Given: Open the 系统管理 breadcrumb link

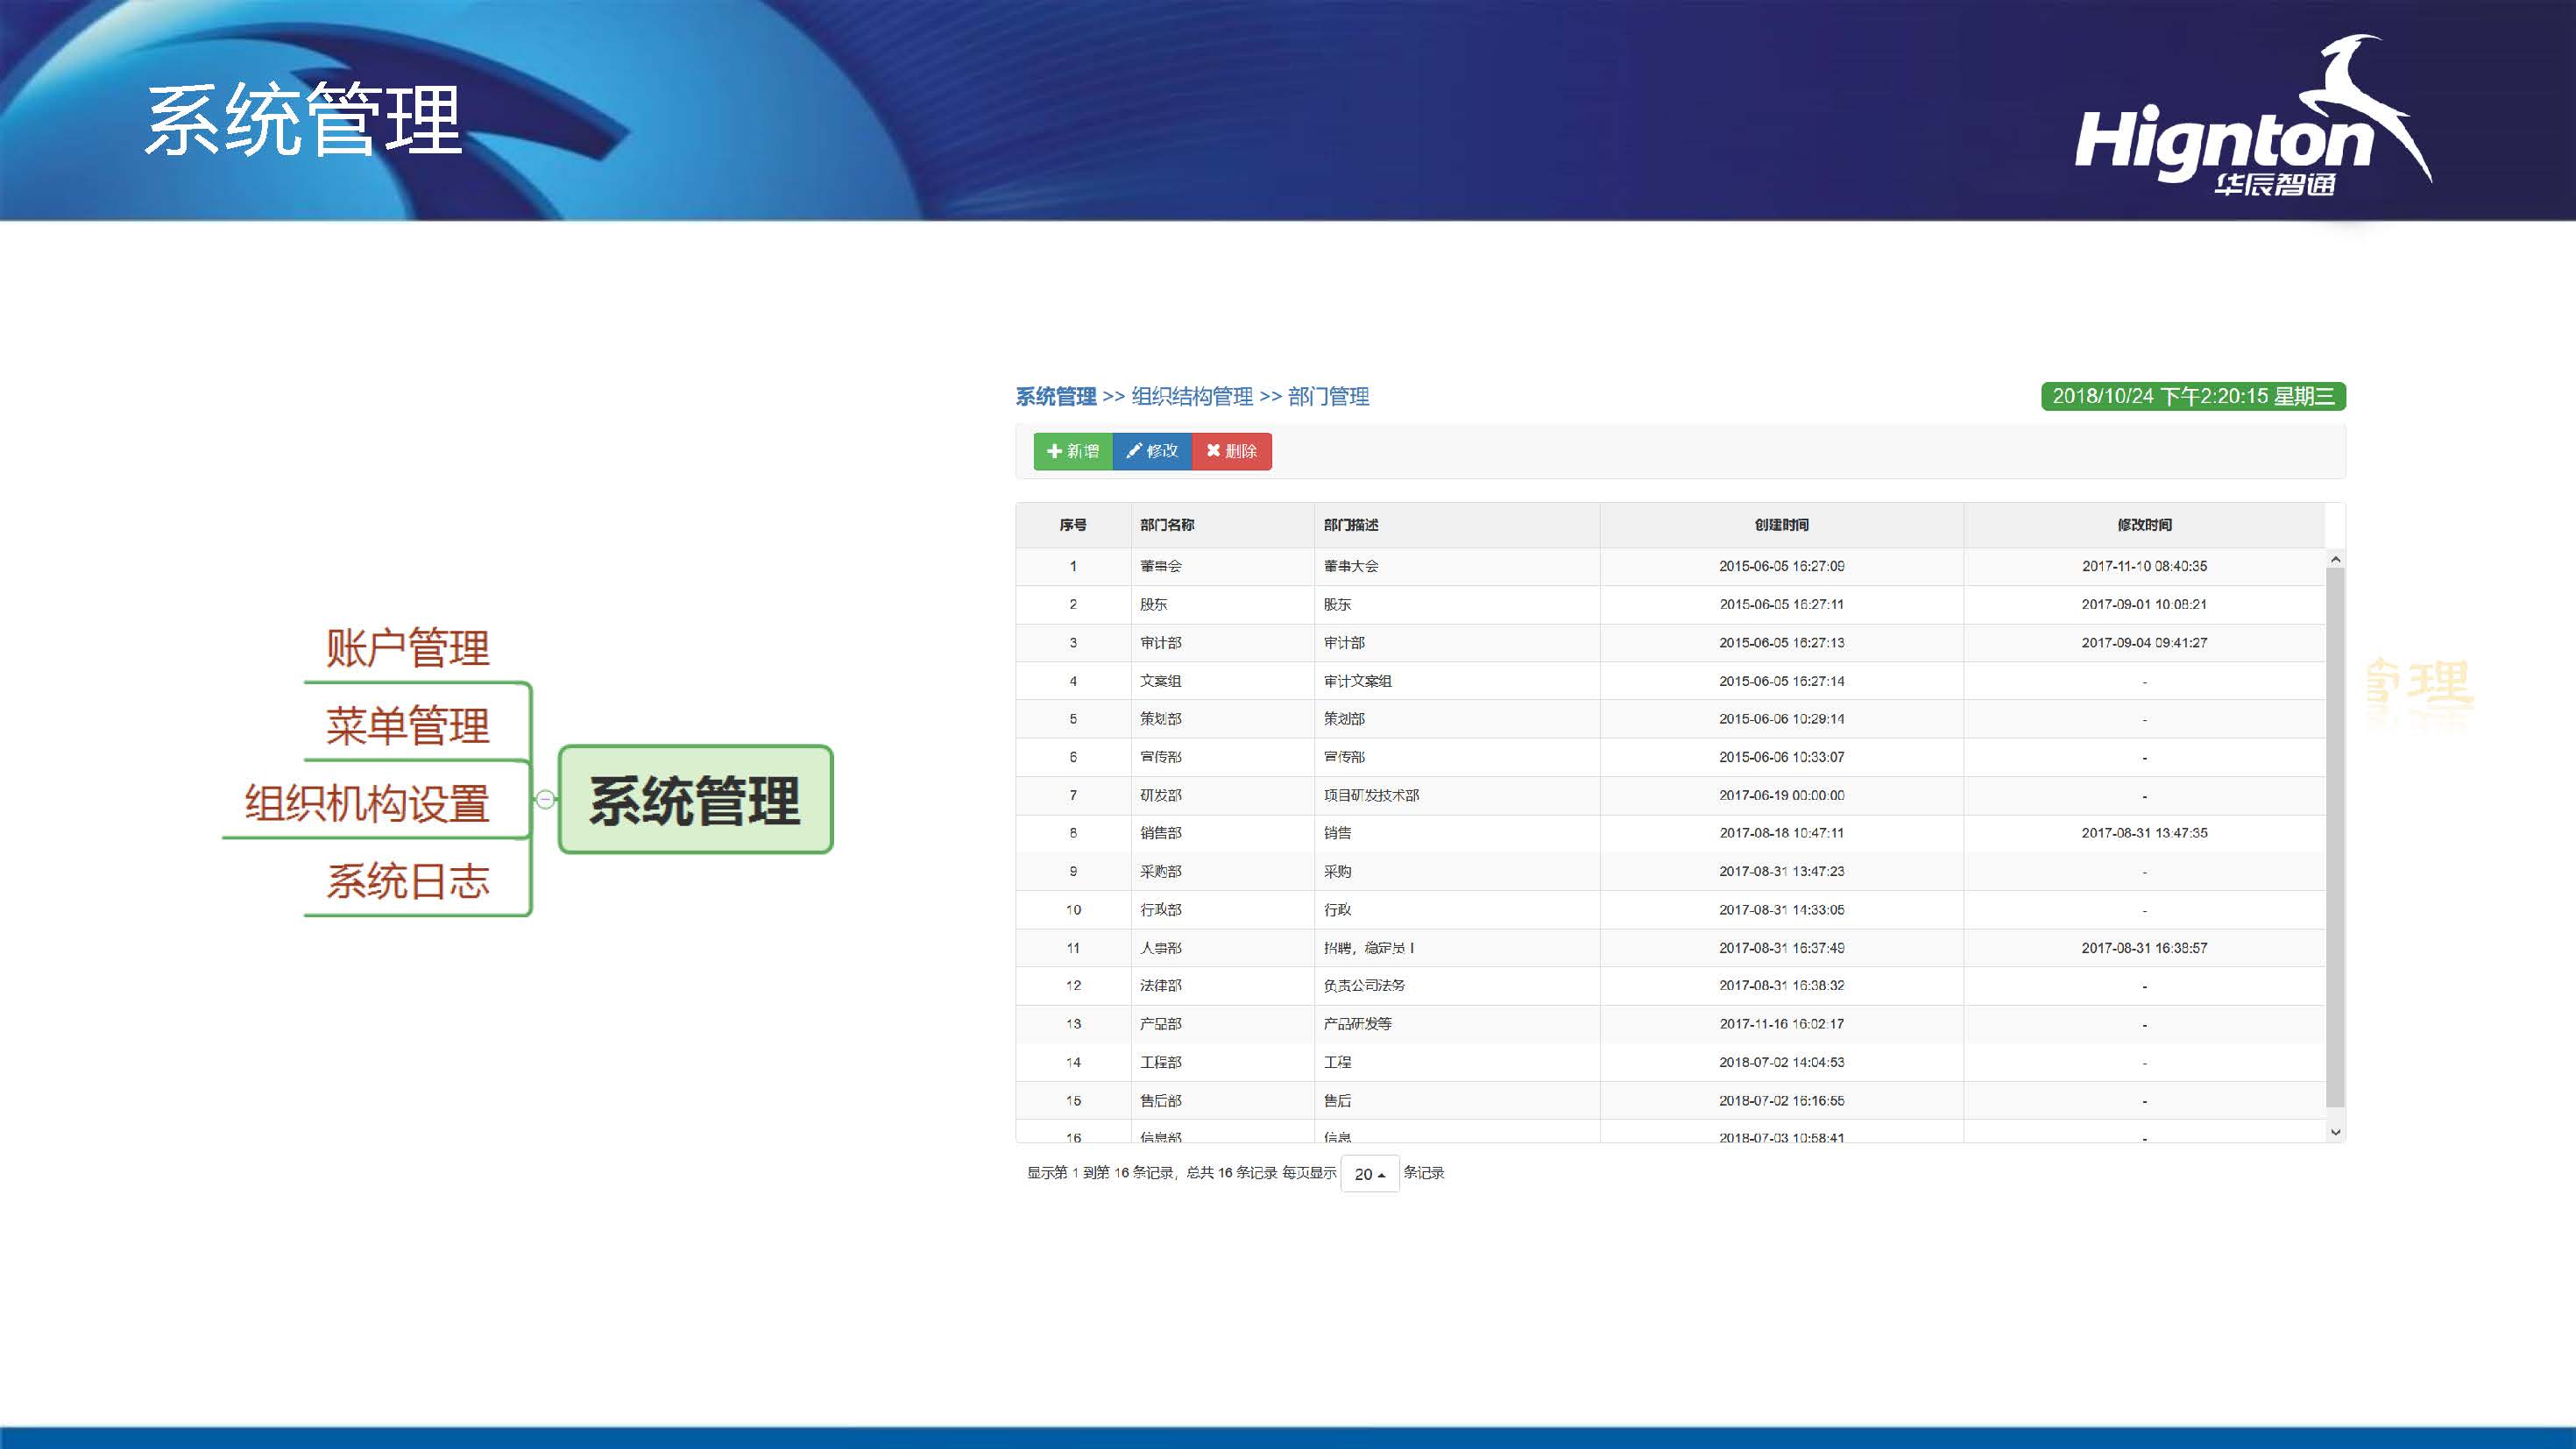Looking at the screenshot, I should click(x=1057, y=396).
